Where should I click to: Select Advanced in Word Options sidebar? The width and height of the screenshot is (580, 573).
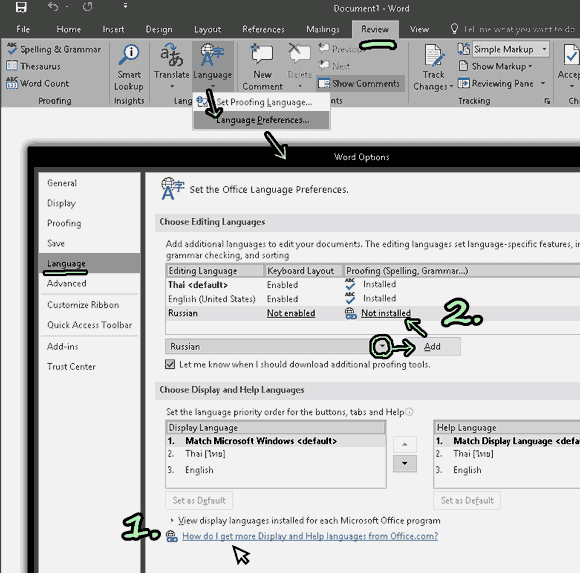pos(89,283)
